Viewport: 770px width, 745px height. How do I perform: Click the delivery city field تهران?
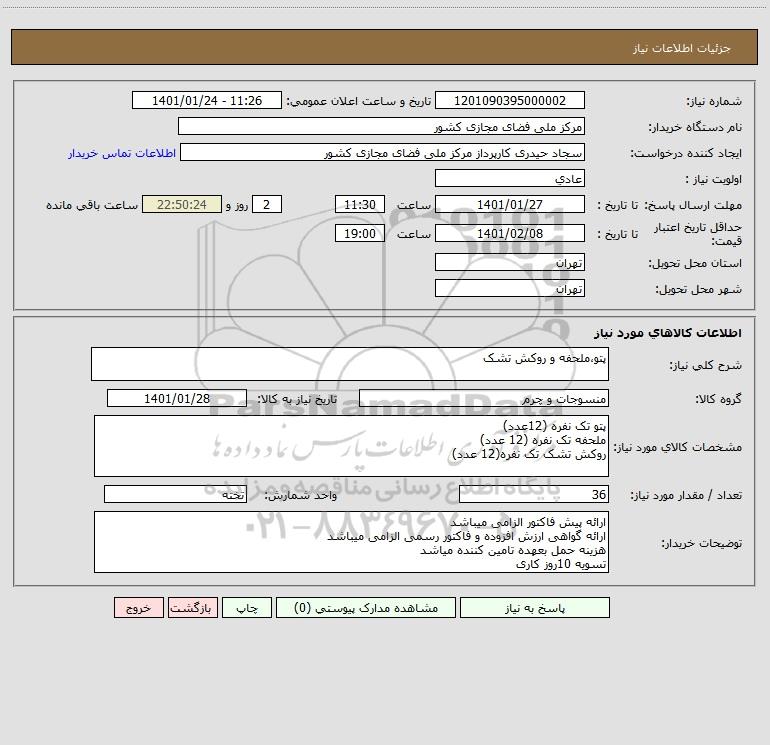(510, 288)
